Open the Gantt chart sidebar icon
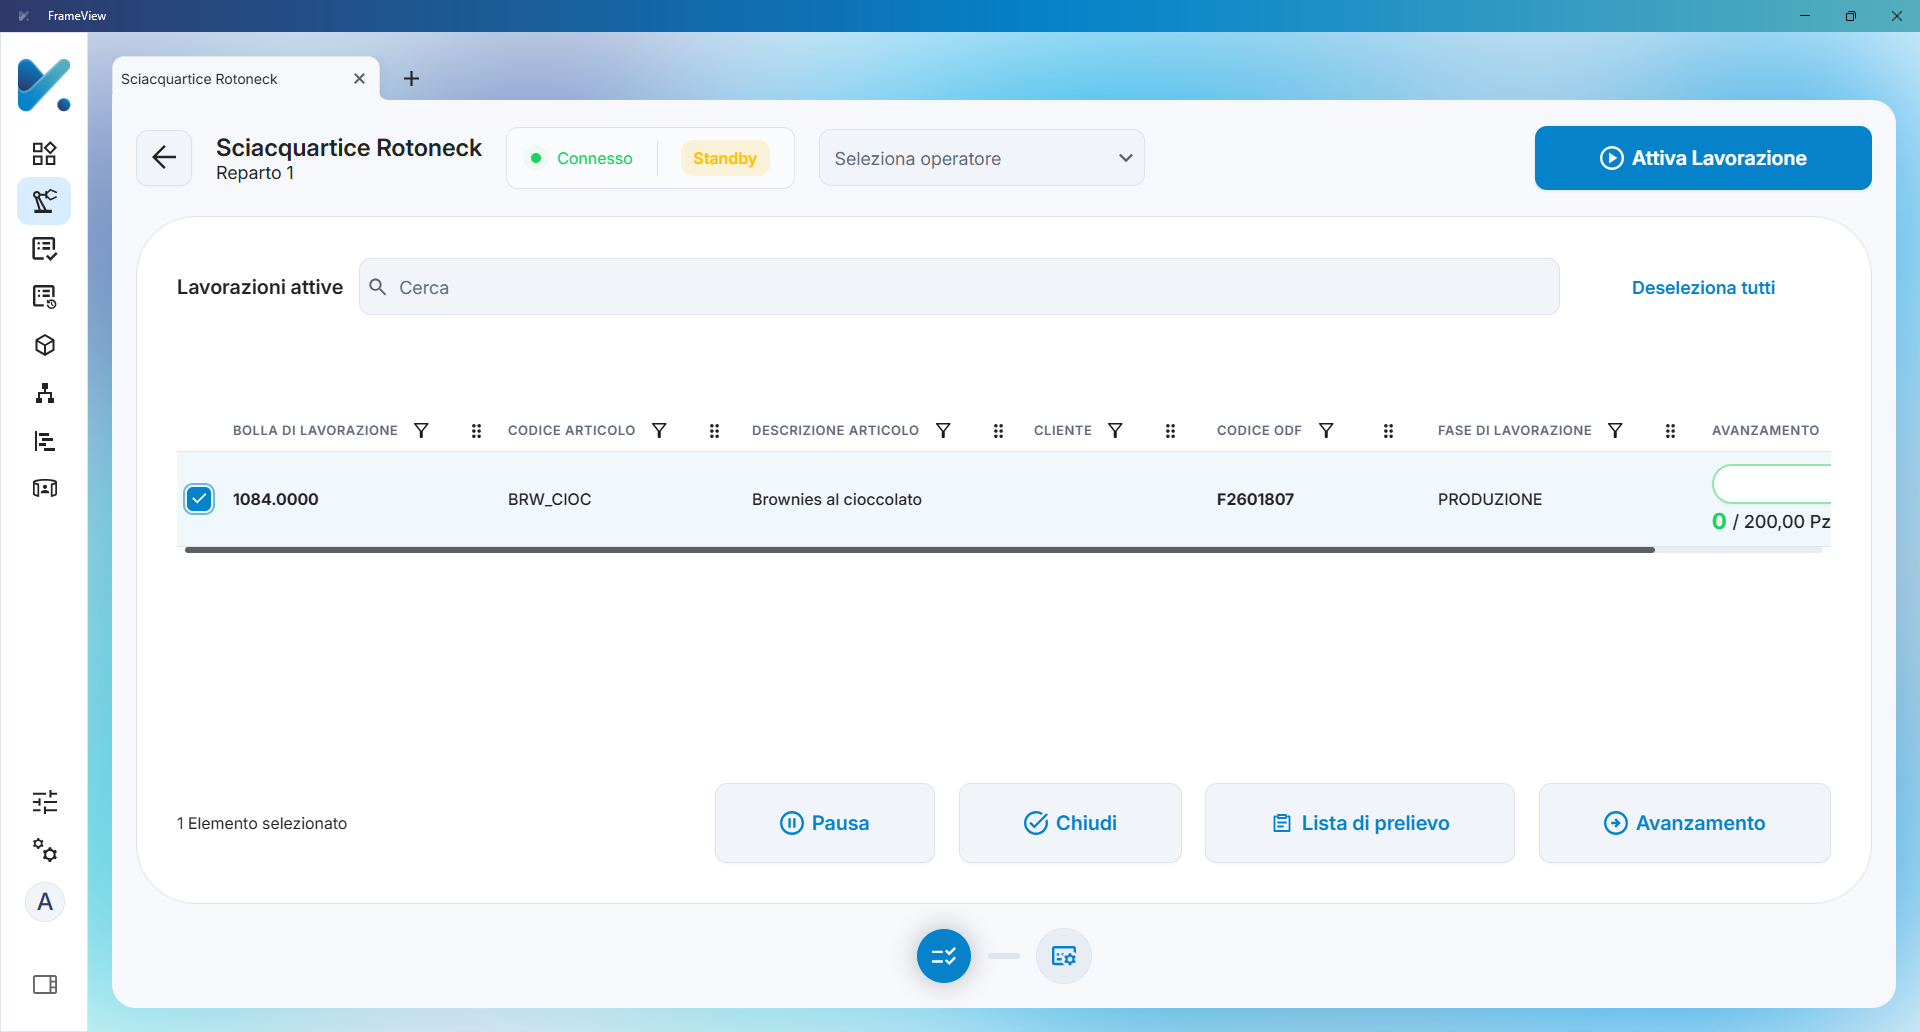Image resolution: width=1920 pixels, height=1032 pixels. (44, 441)
